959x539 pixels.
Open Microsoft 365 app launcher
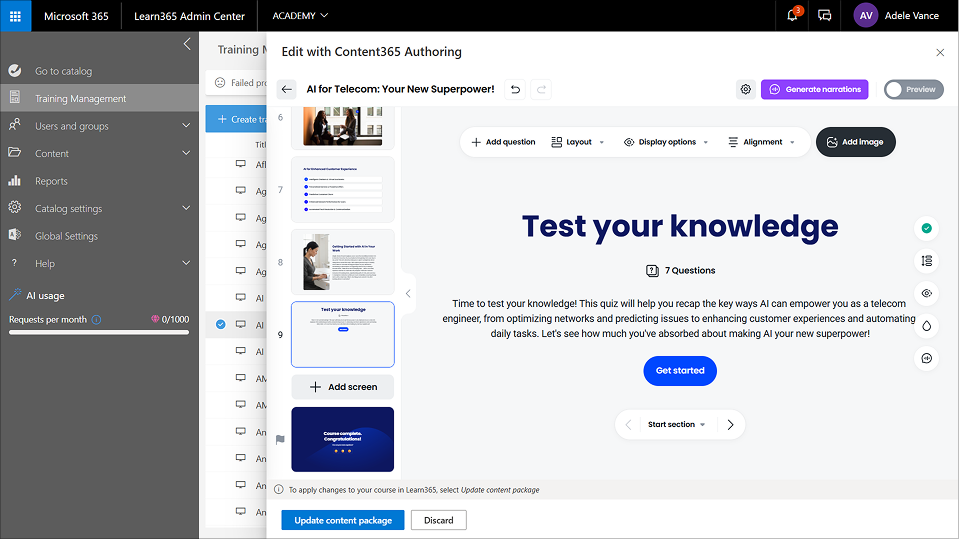(x=15, y=16)
